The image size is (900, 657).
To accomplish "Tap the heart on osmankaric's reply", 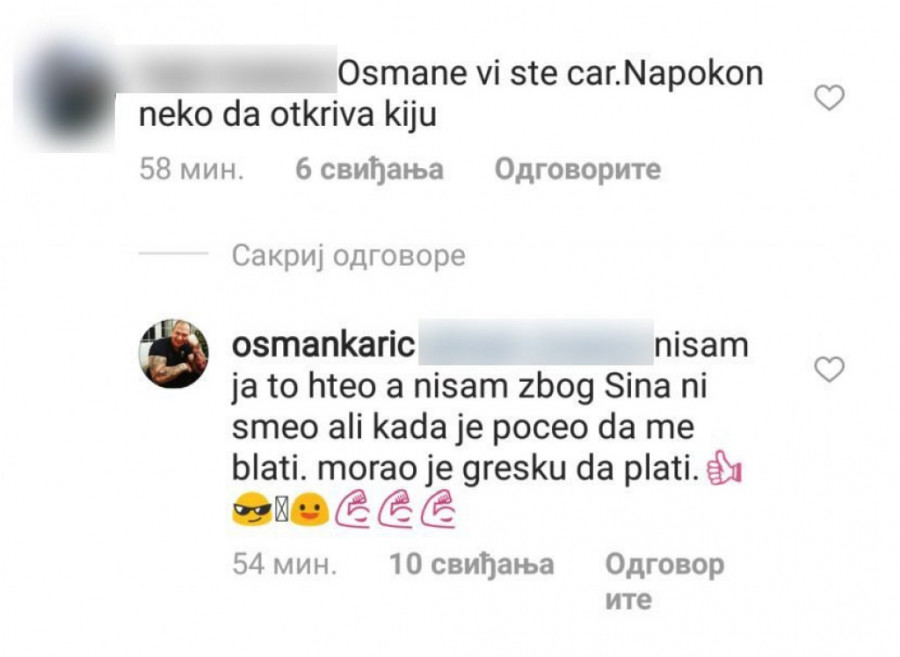I will 829,369.
